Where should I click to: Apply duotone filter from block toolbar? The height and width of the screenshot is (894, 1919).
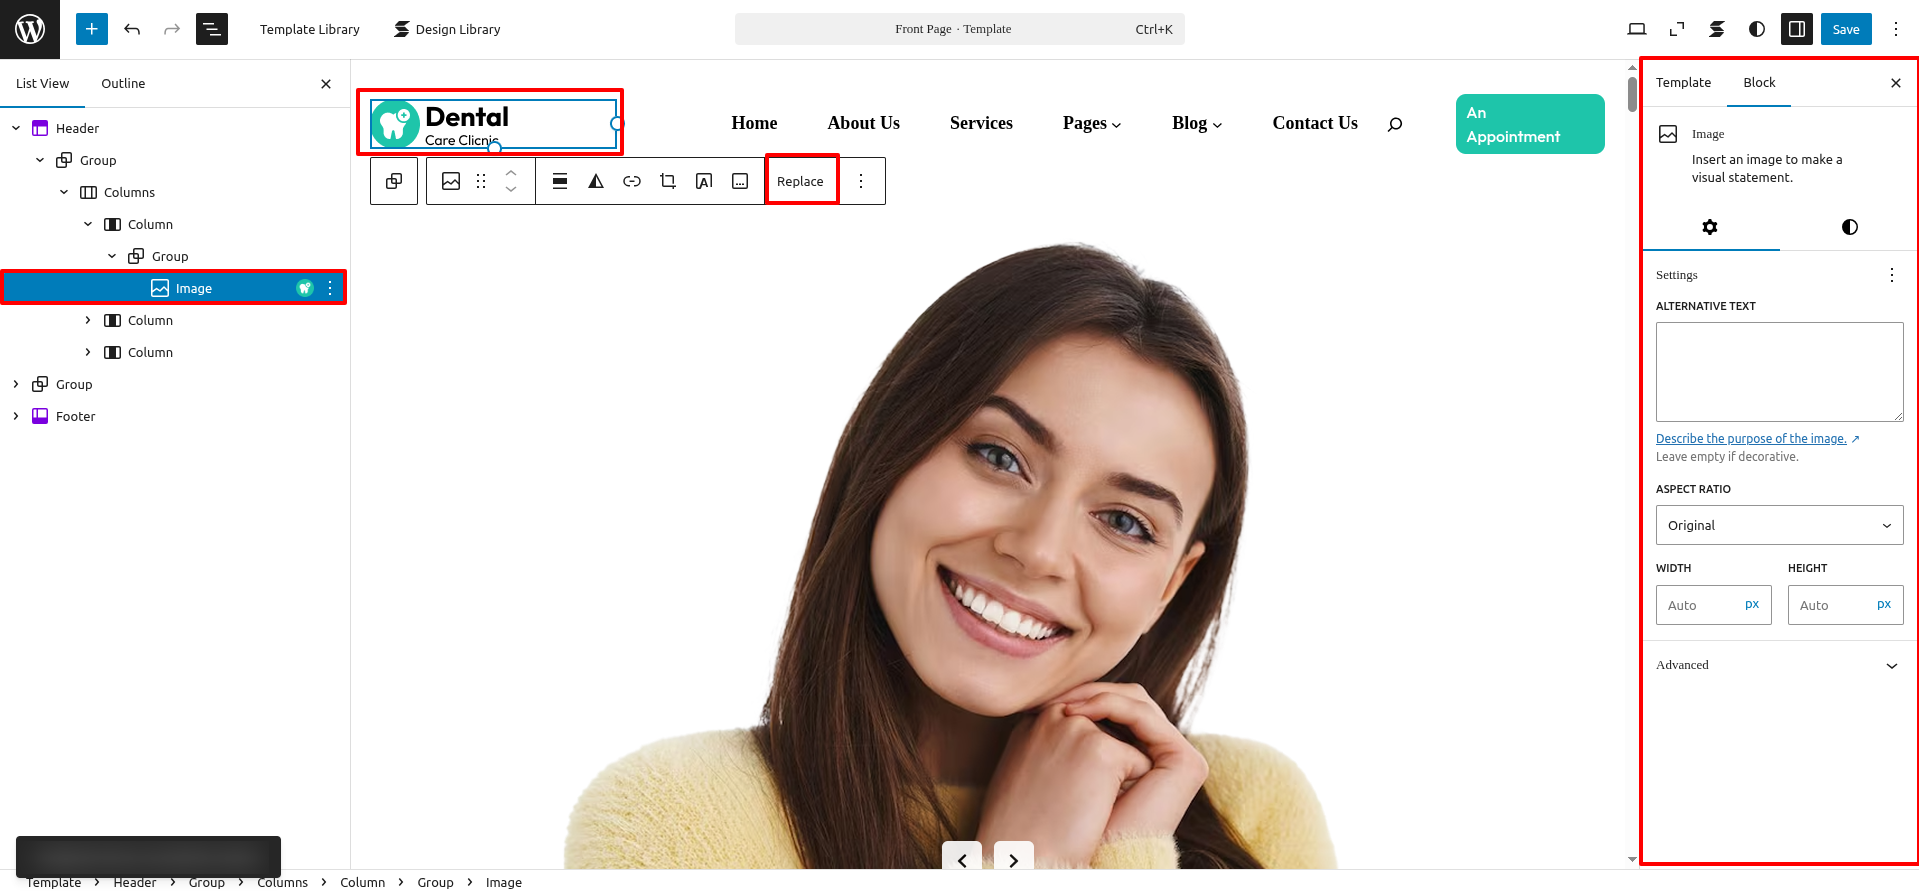click(596, 181)
